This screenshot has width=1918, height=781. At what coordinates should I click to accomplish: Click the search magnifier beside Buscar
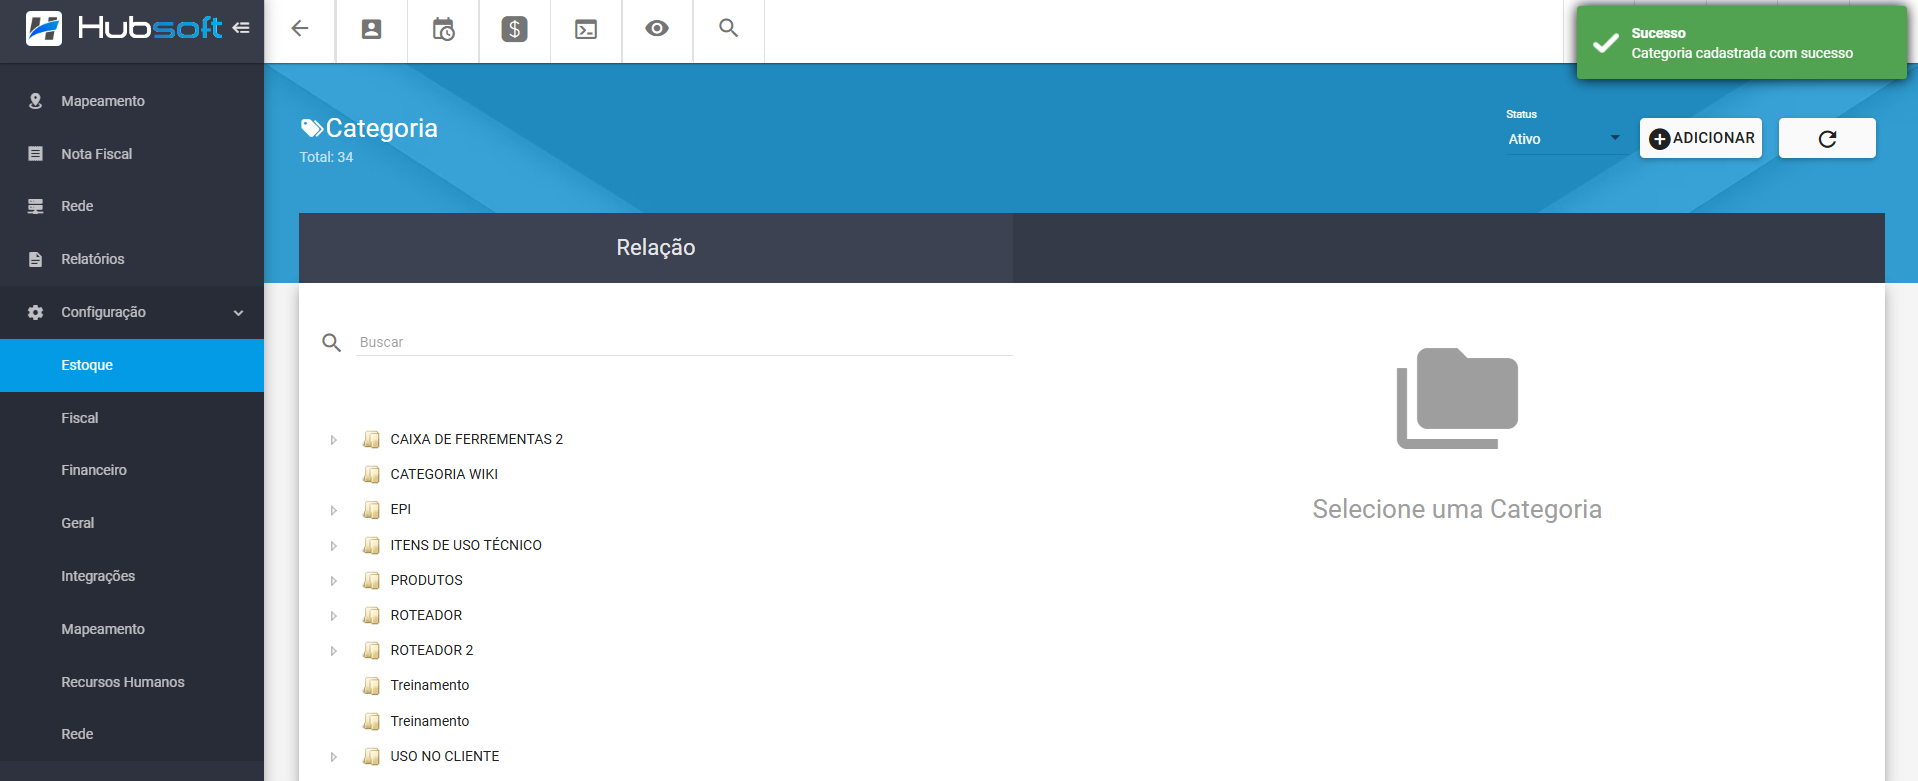pyautogui.click(x=332, y=343)
